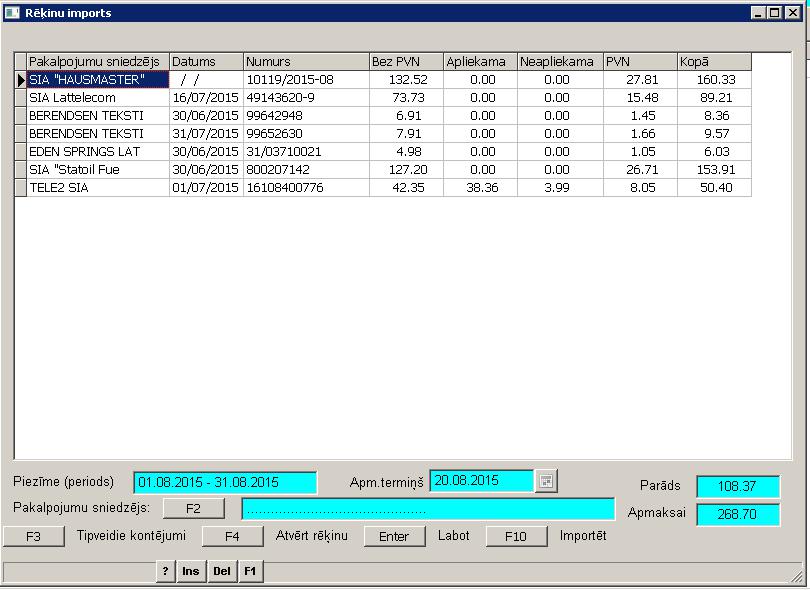This screenshot has height=590, width=810.
Task: Click invoice number 99652630
Action: [x=306, y=134]
